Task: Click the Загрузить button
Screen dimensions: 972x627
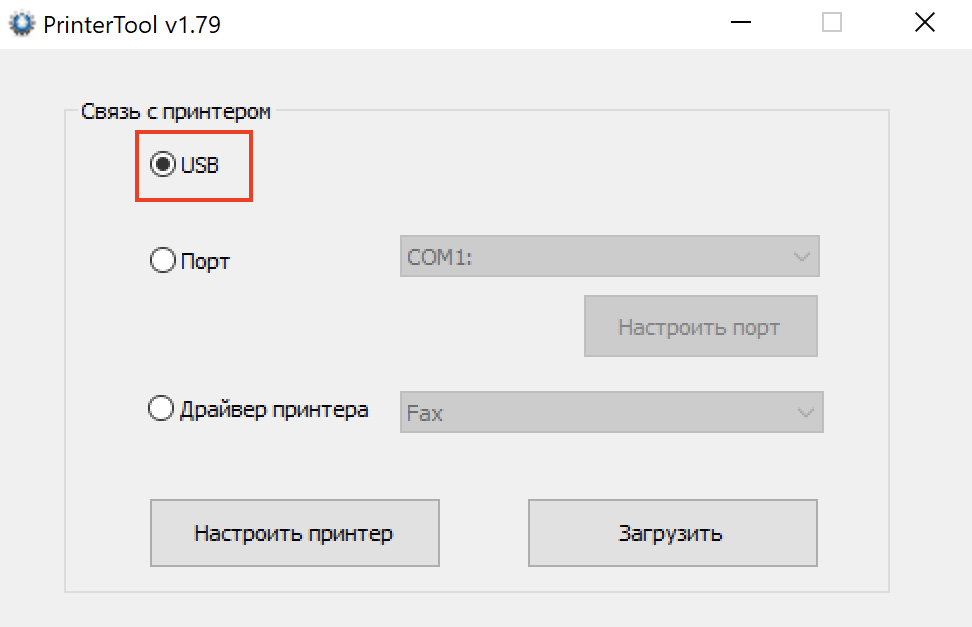Action: coord(672,533)
